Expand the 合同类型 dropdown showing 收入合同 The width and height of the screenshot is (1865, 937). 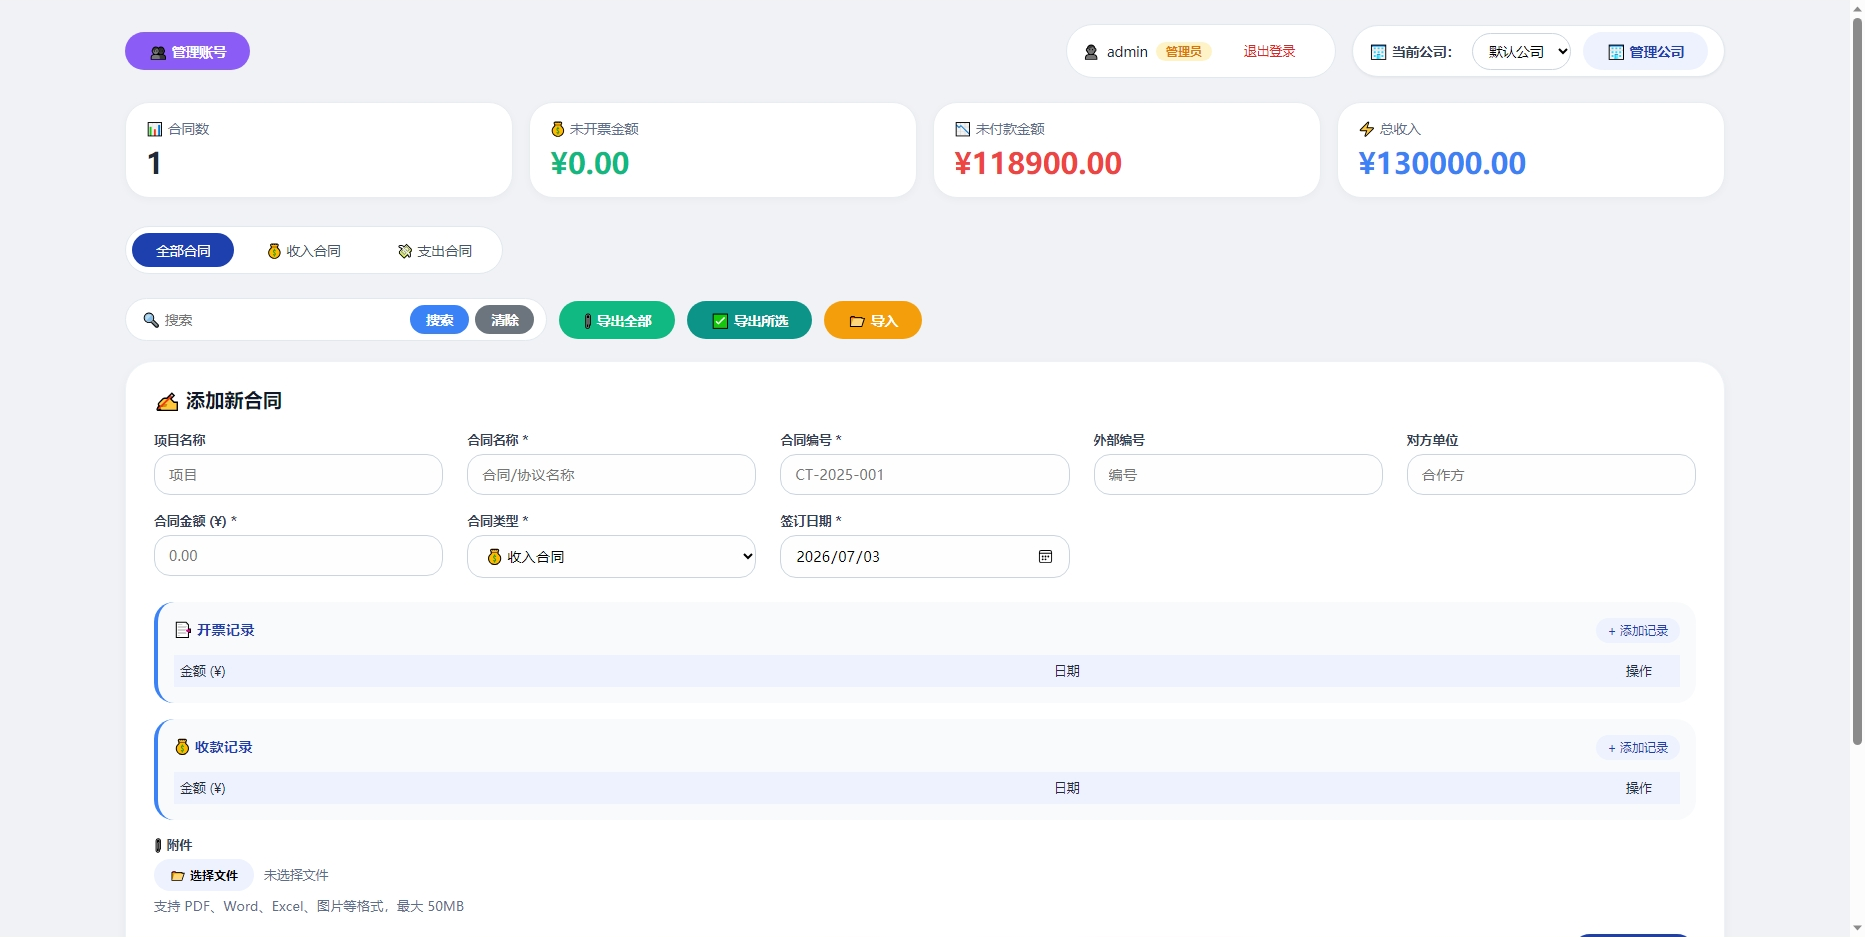[611, 557]
